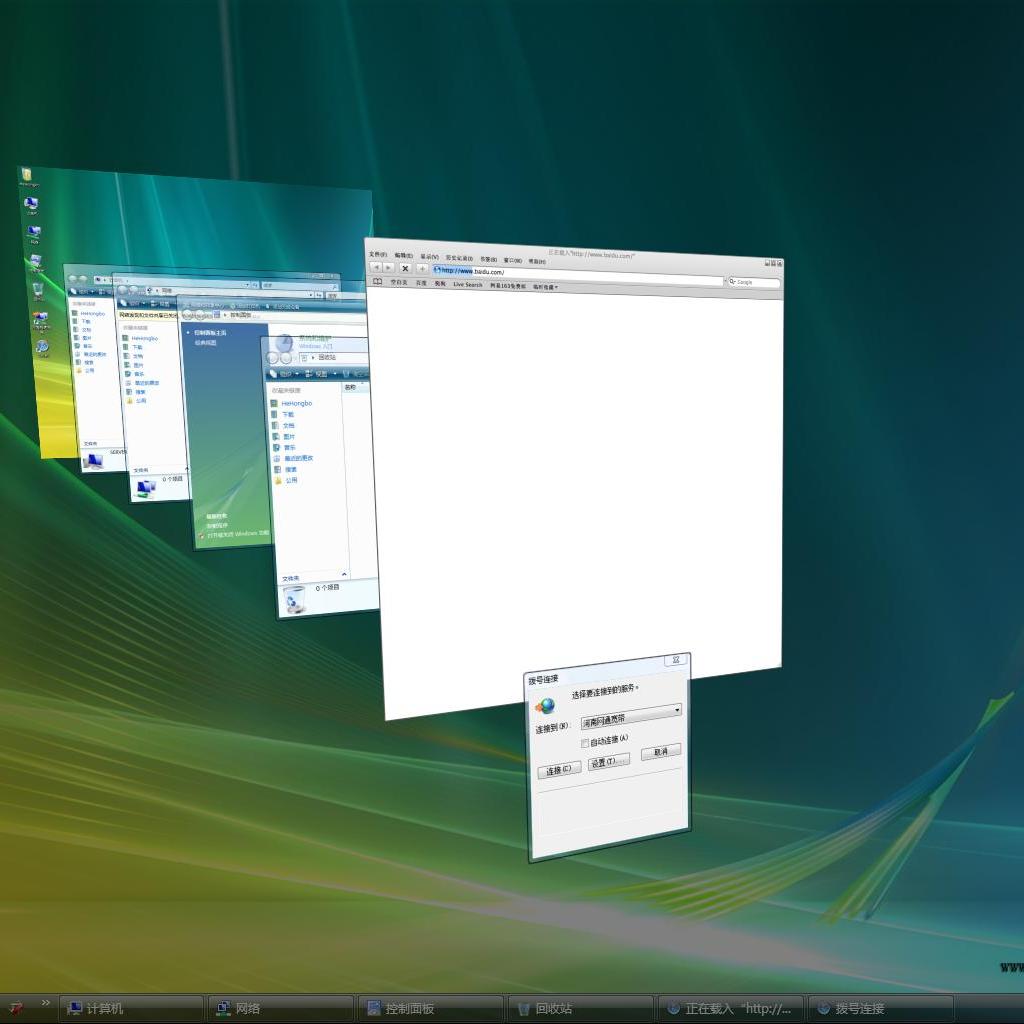1024x1024 pixels.
Task: Open a new tab with the + icon
Action: click(x=421, y=269)
